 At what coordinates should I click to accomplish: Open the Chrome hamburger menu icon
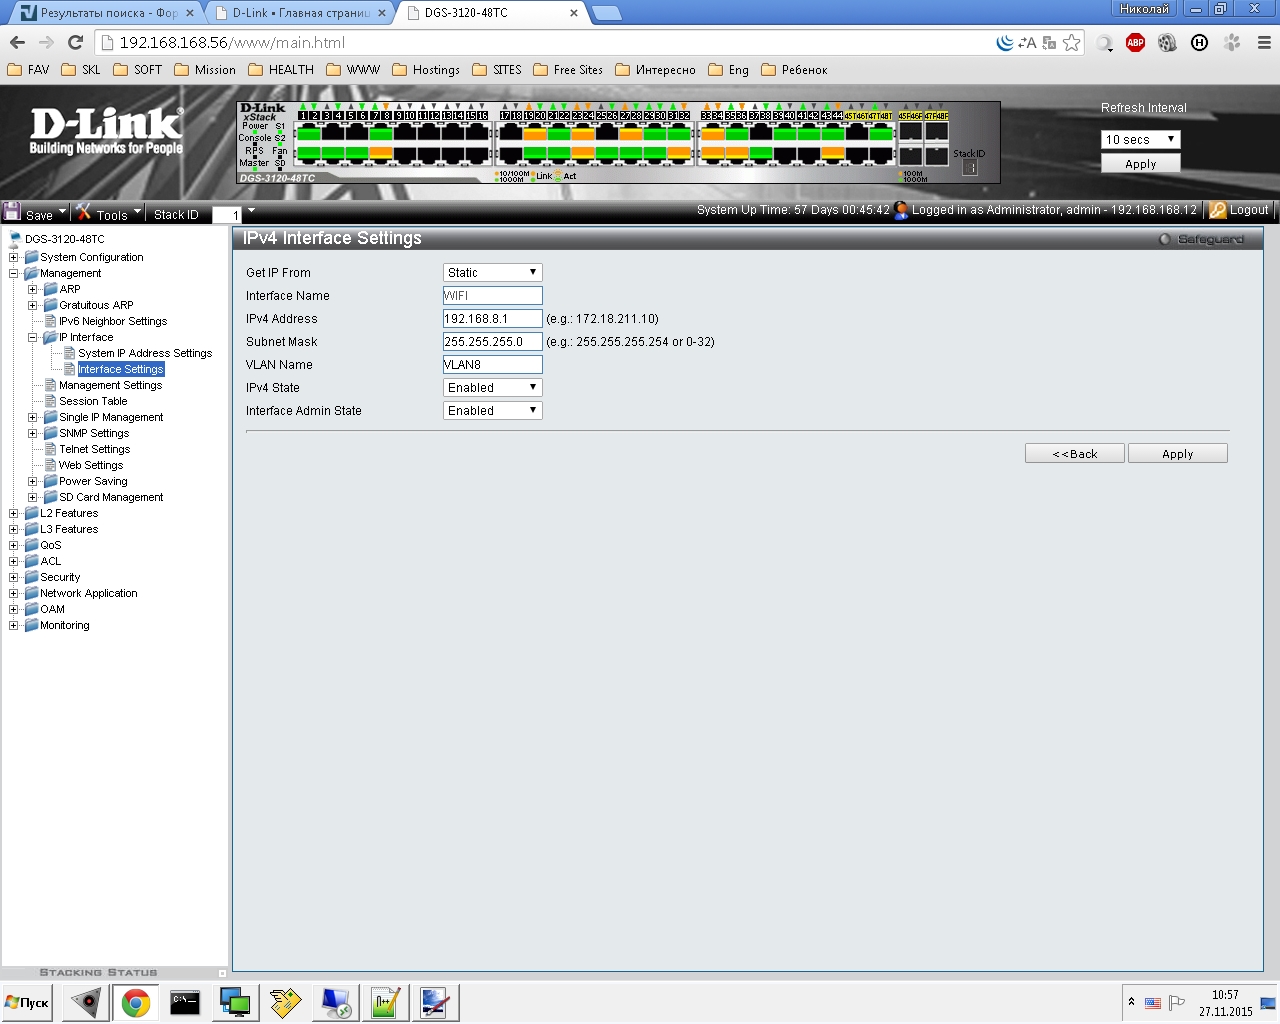click(x=1264, y=42)
